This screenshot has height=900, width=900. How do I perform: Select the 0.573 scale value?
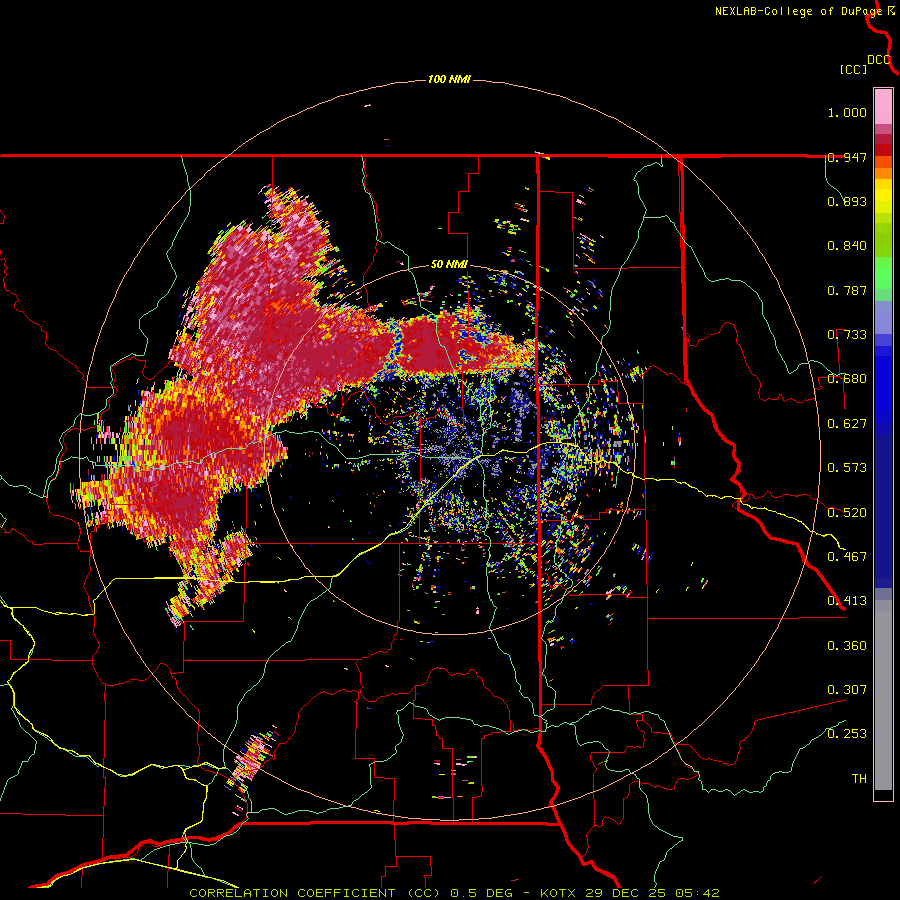(x=847, y=468)
